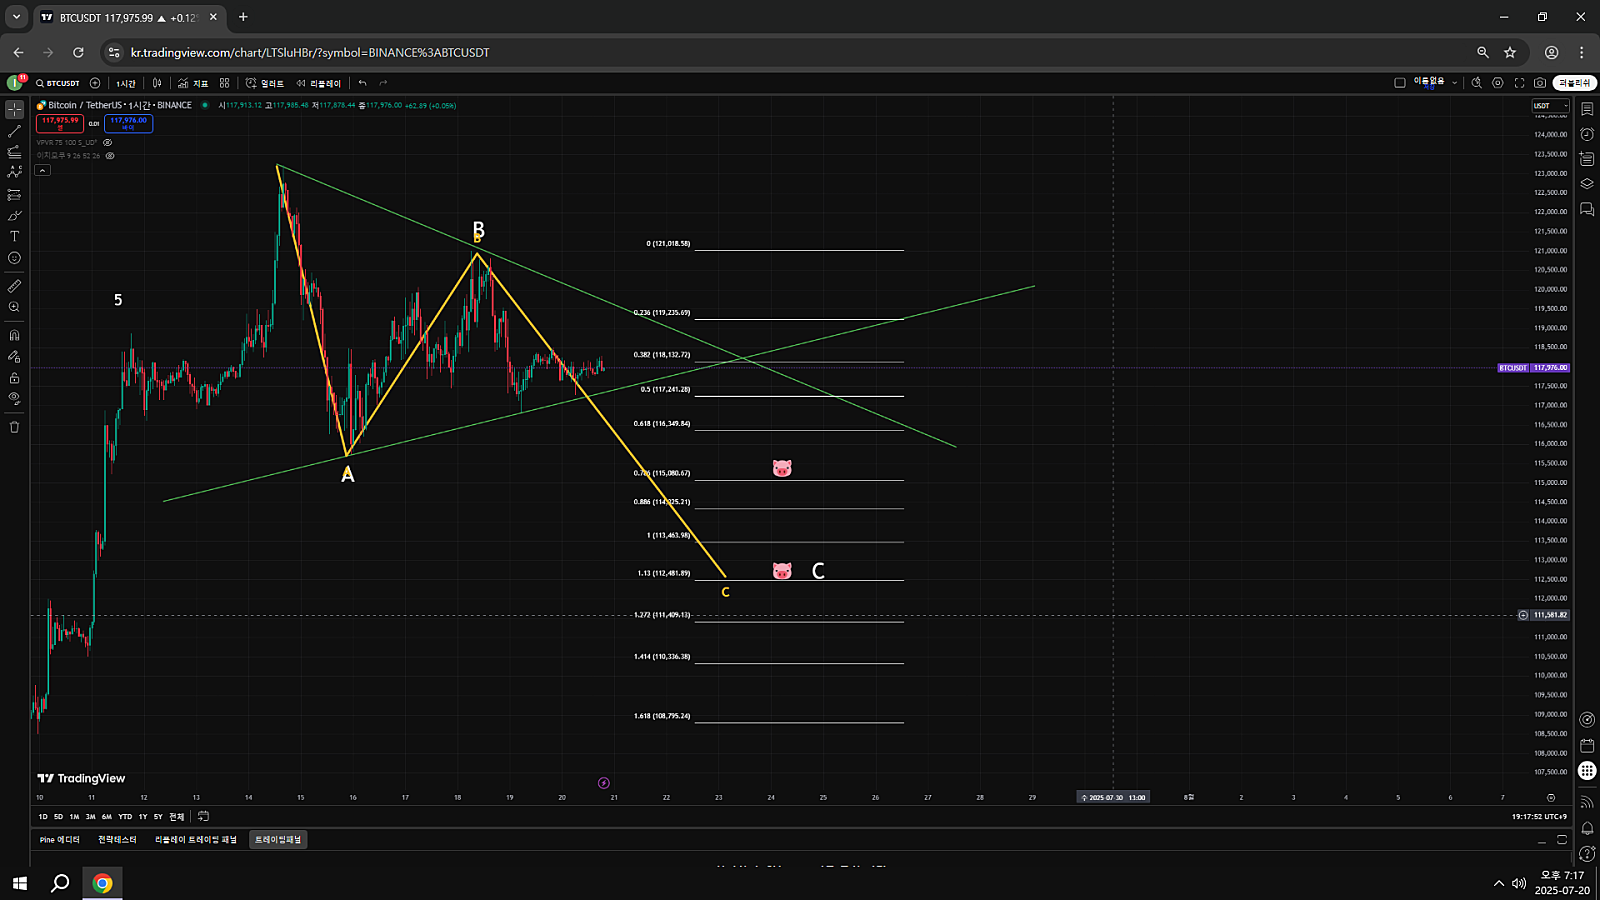Image resolution: width=1600 pixels, height=900 pixels.
Task: Select the 트레이딩패널 tab
Action: 278,840
